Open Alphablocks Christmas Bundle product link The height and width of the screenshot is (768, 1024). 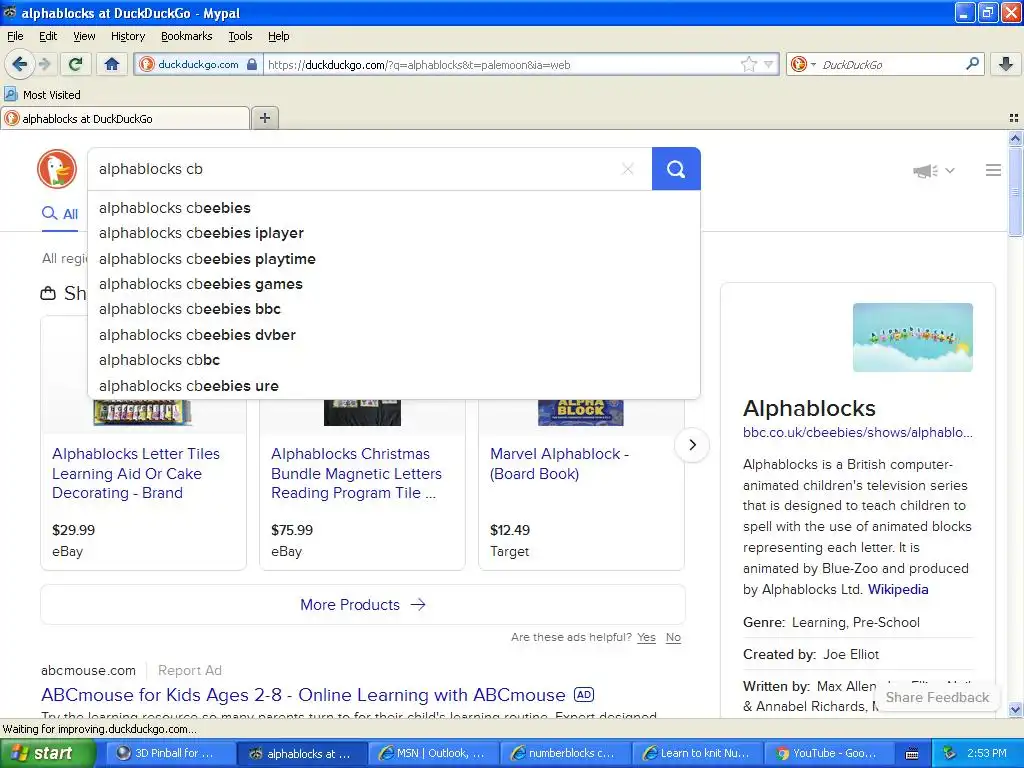(x=357, y=473)
